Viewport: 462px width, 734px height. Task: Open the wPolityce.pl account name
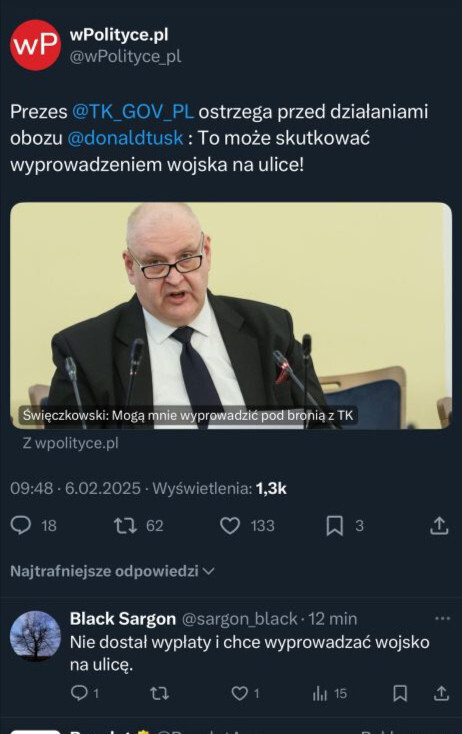[119, 35]
